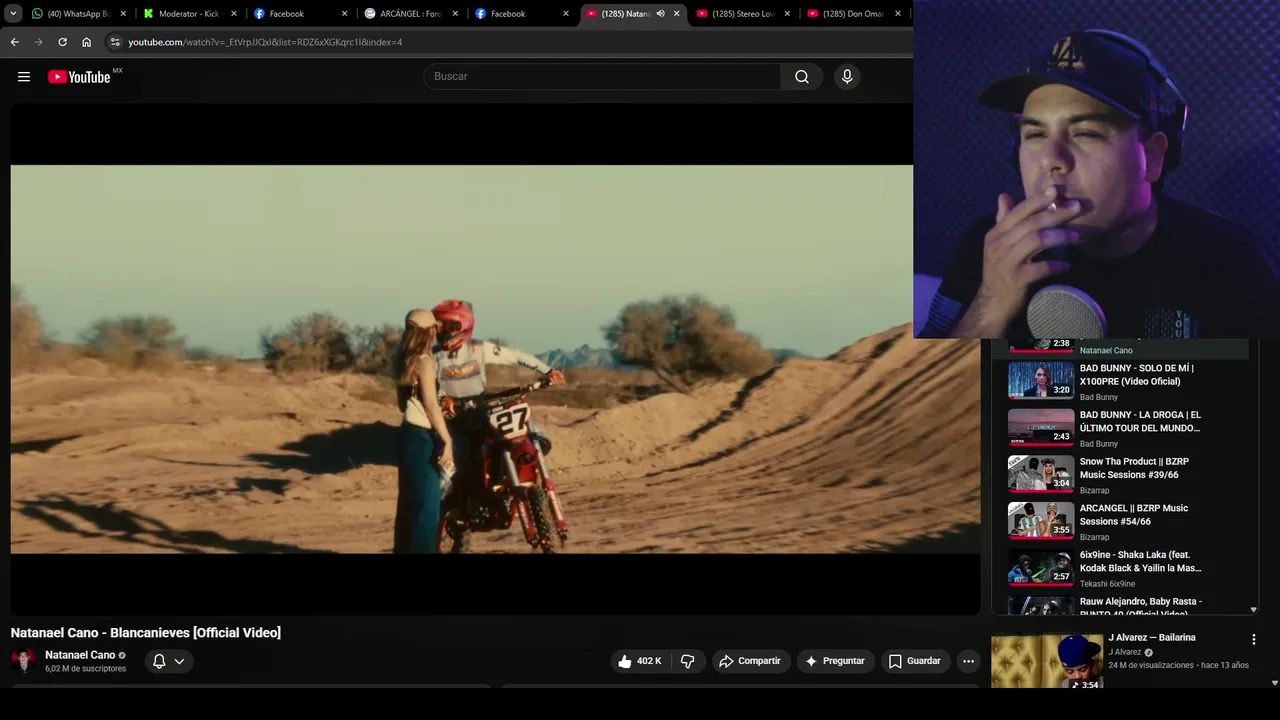Image resolution: width=1280 pixels, height=720 pixels.
Task: Go back with the browser back arrow
Action: [x=14, y=42]
